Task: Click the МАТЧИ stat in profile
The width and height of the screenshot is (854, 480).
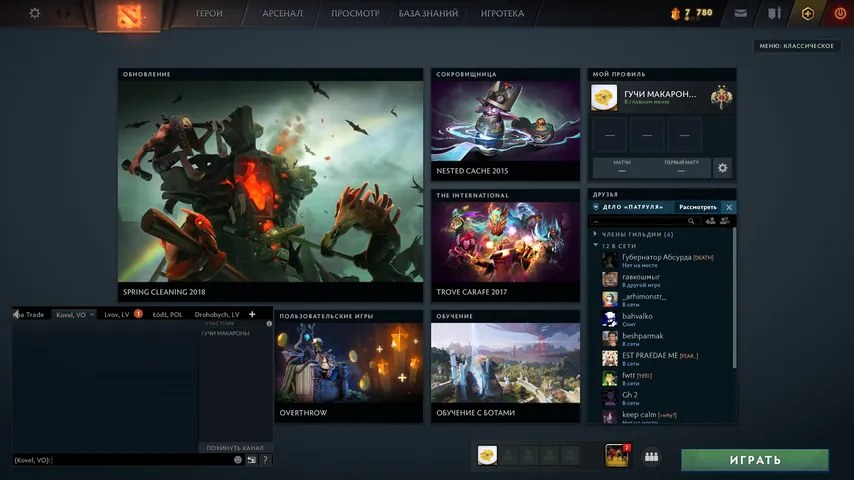Action: point(622,167)
